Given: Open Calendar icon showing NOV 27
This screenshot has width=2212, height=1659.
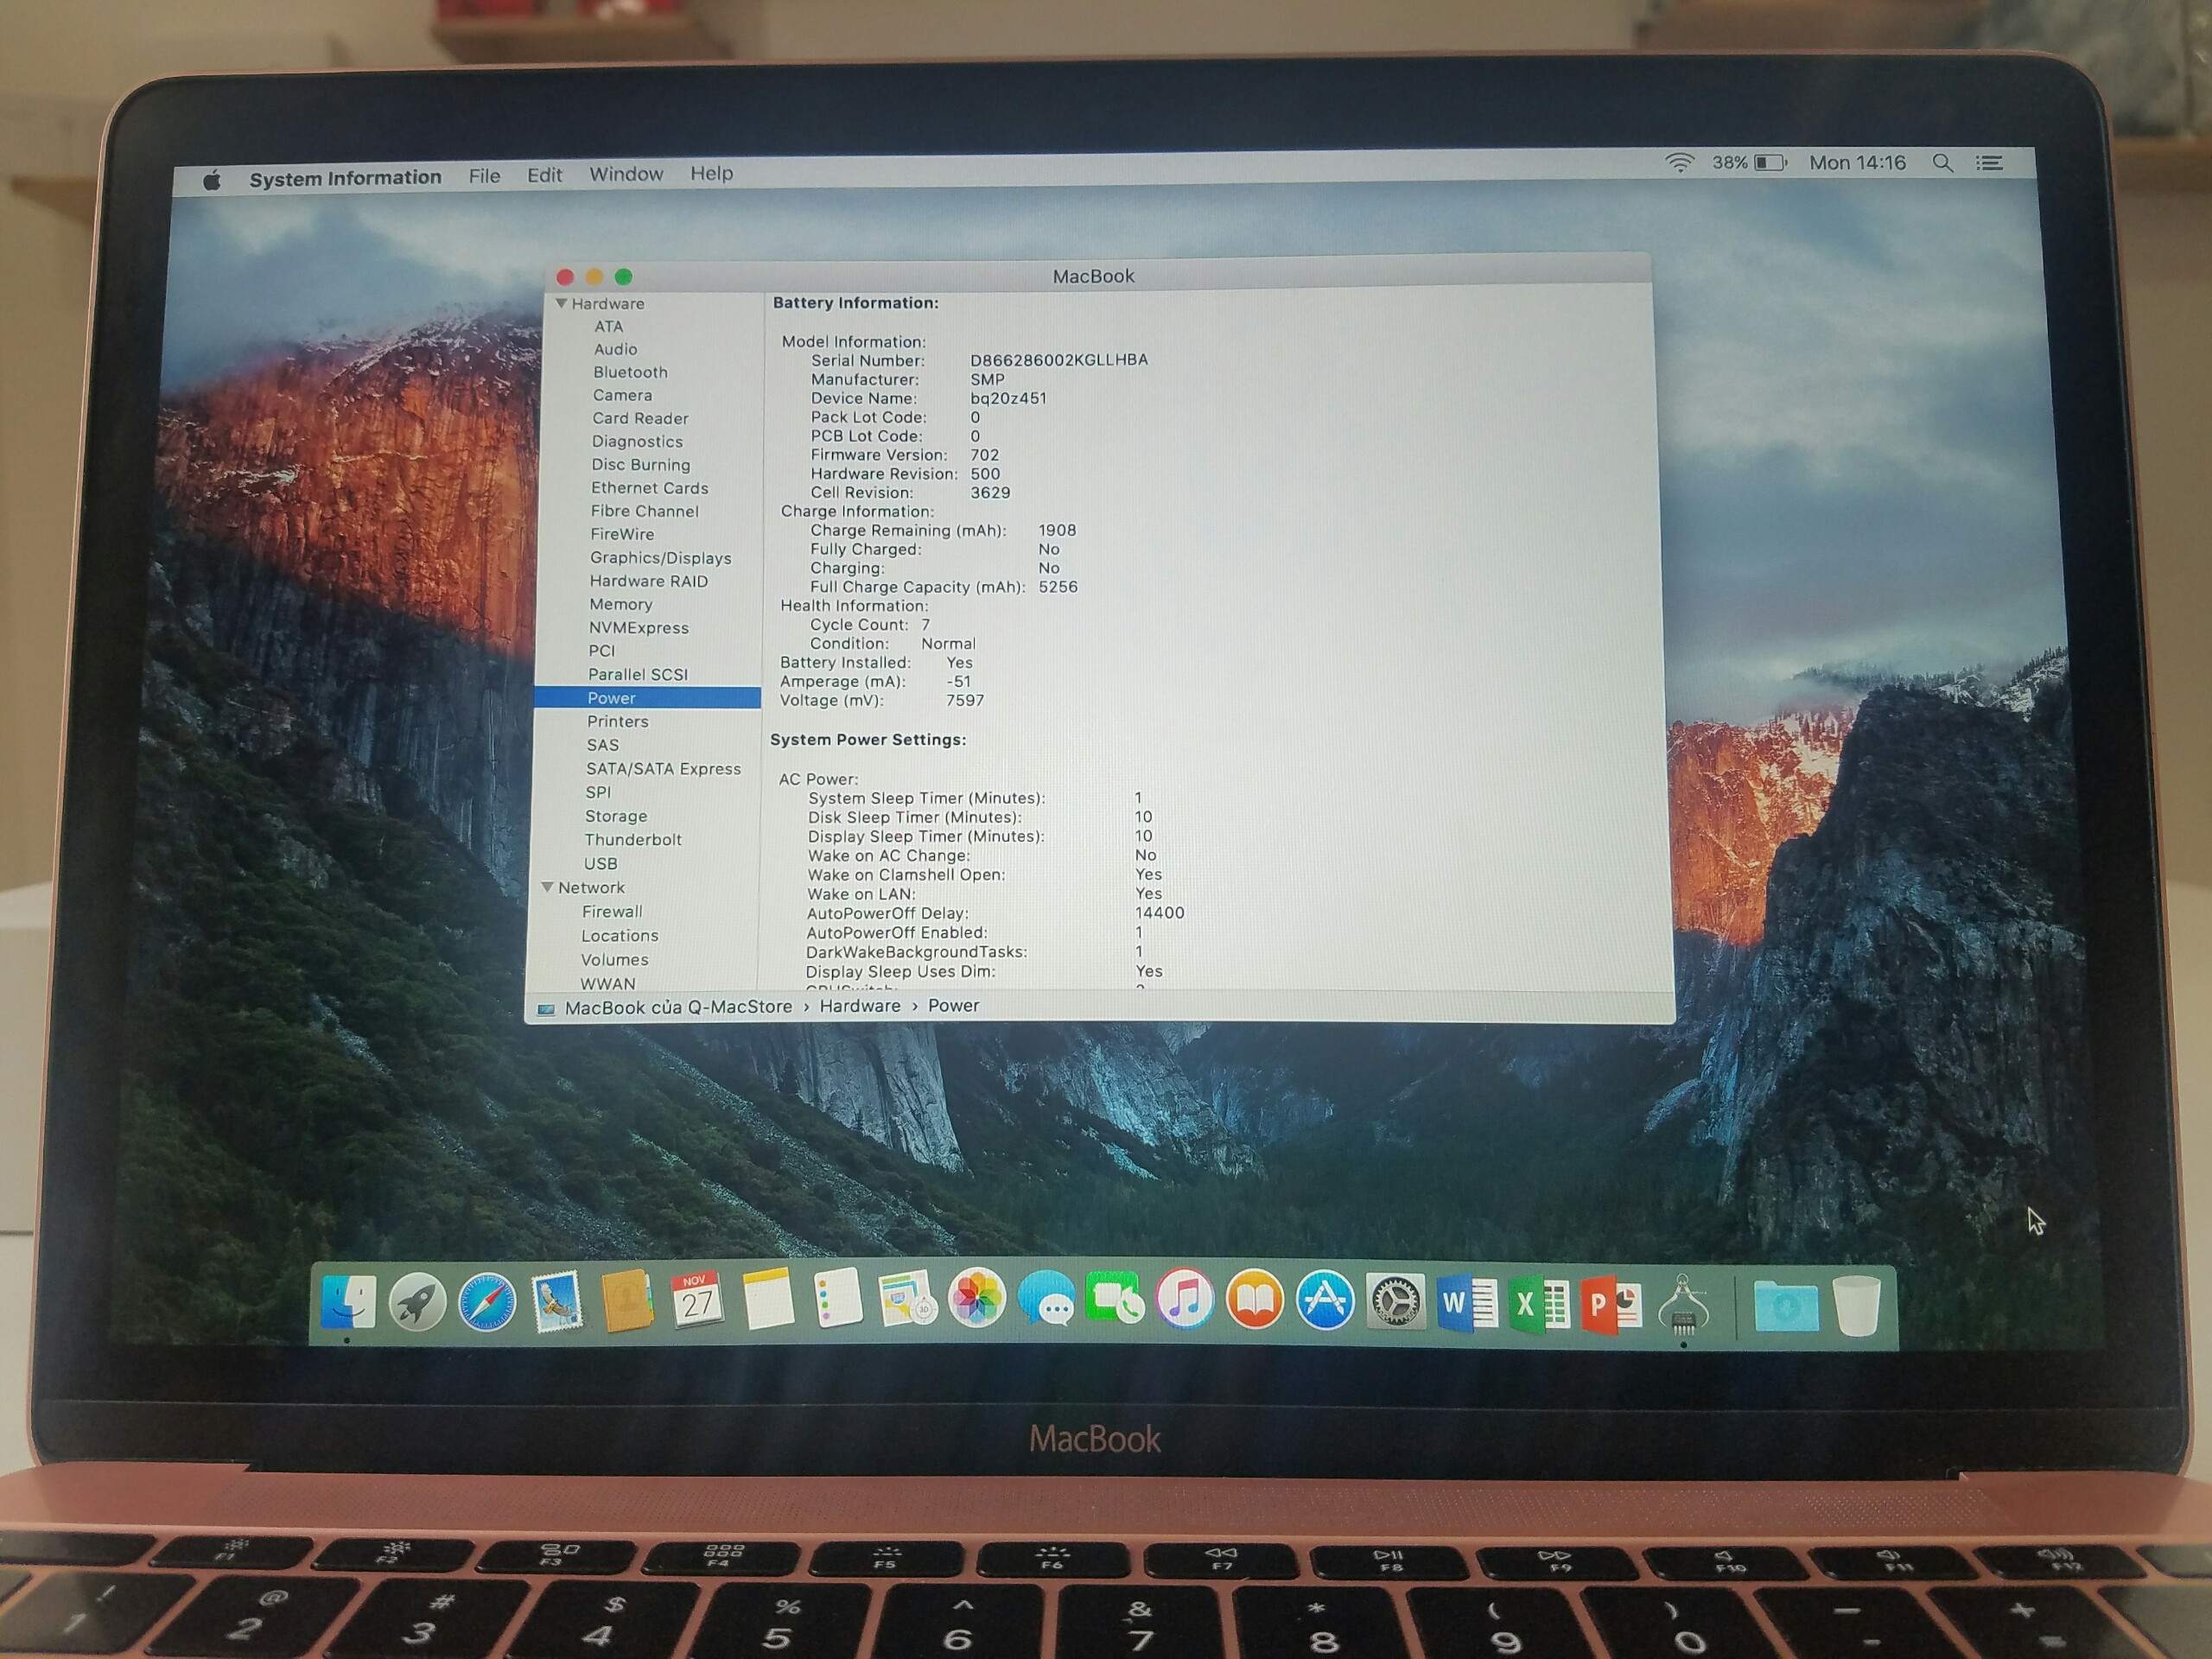Looking at the screenshot, I should pos(697,1300).
